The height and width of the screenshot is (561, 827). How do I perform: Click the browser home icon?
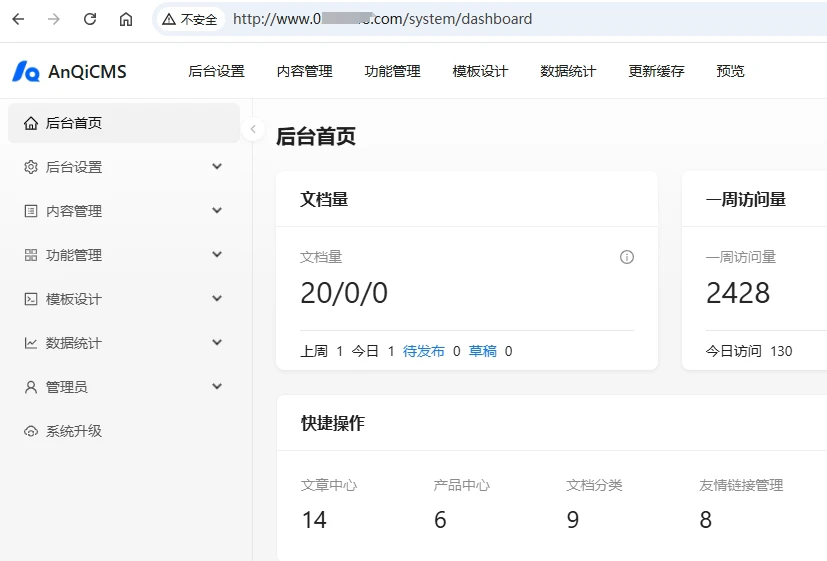coord(126,20)
